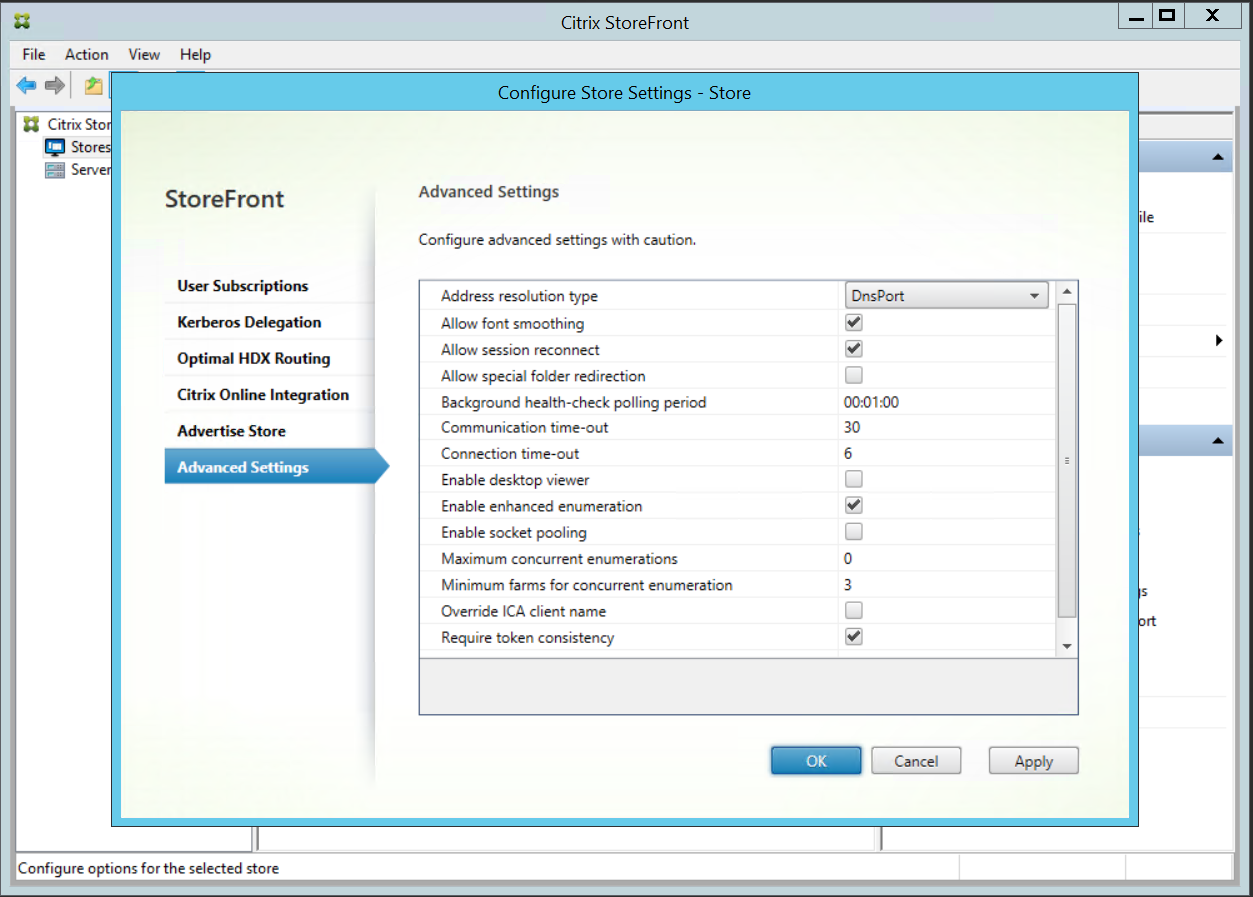Uncheck Require token consistency
The width and height of the screenshot is (1253, 897).
[x=853, y=637]
